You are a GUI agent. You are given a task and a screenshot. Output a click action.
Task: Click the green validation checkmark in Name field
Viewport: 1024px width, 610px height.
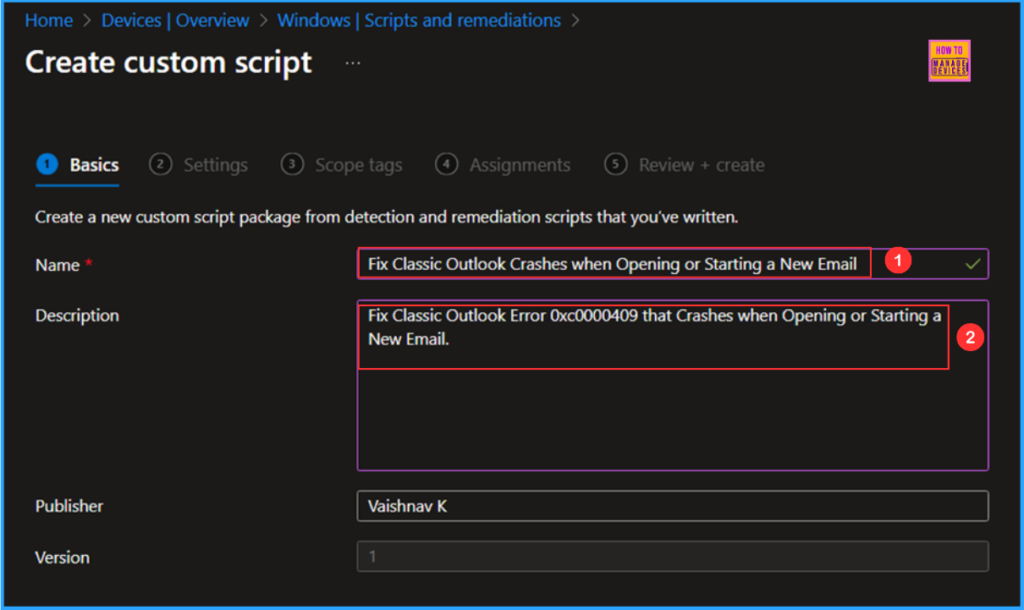point(972,264)
